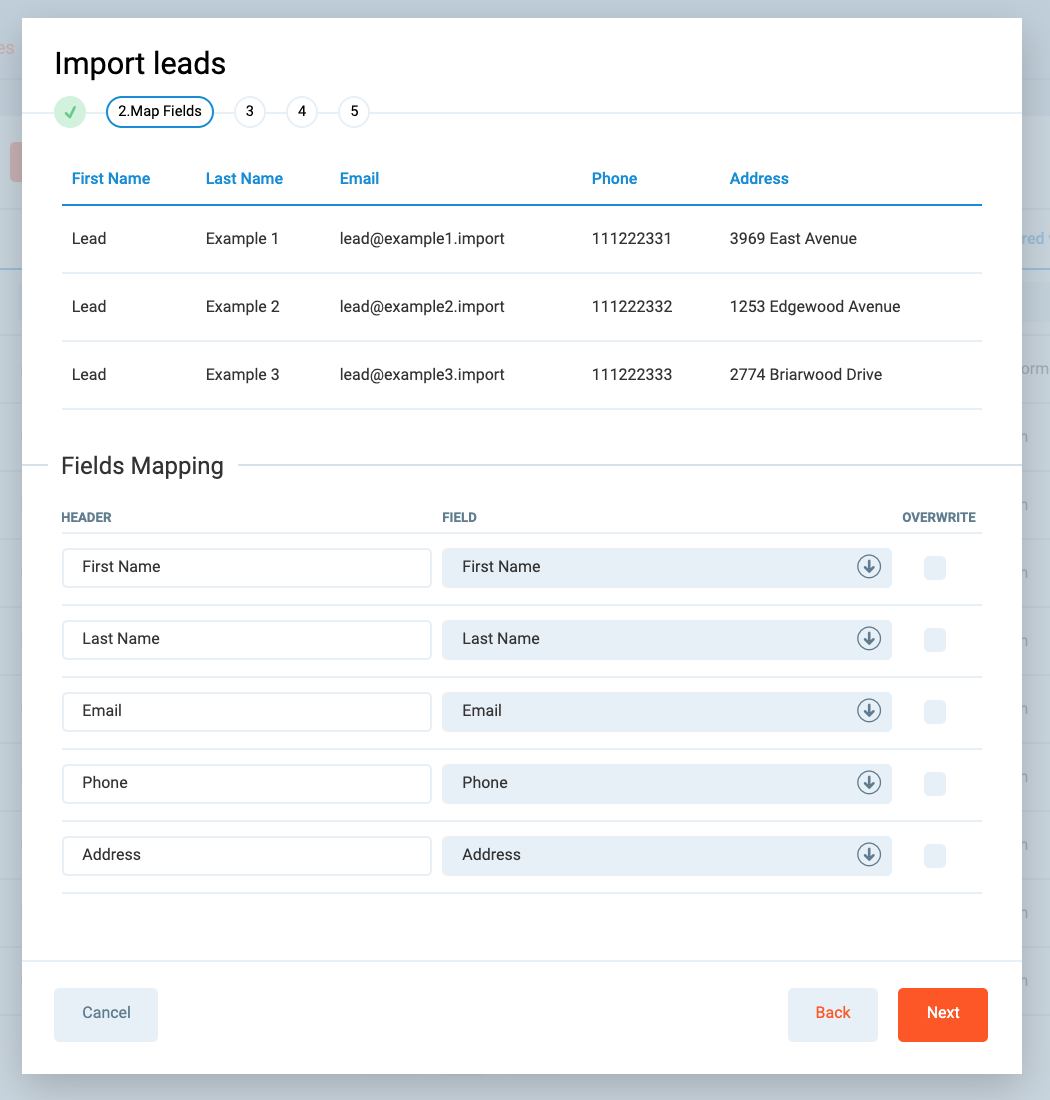Tick the Phone overwrite checkbox

(x=934, y=784)
